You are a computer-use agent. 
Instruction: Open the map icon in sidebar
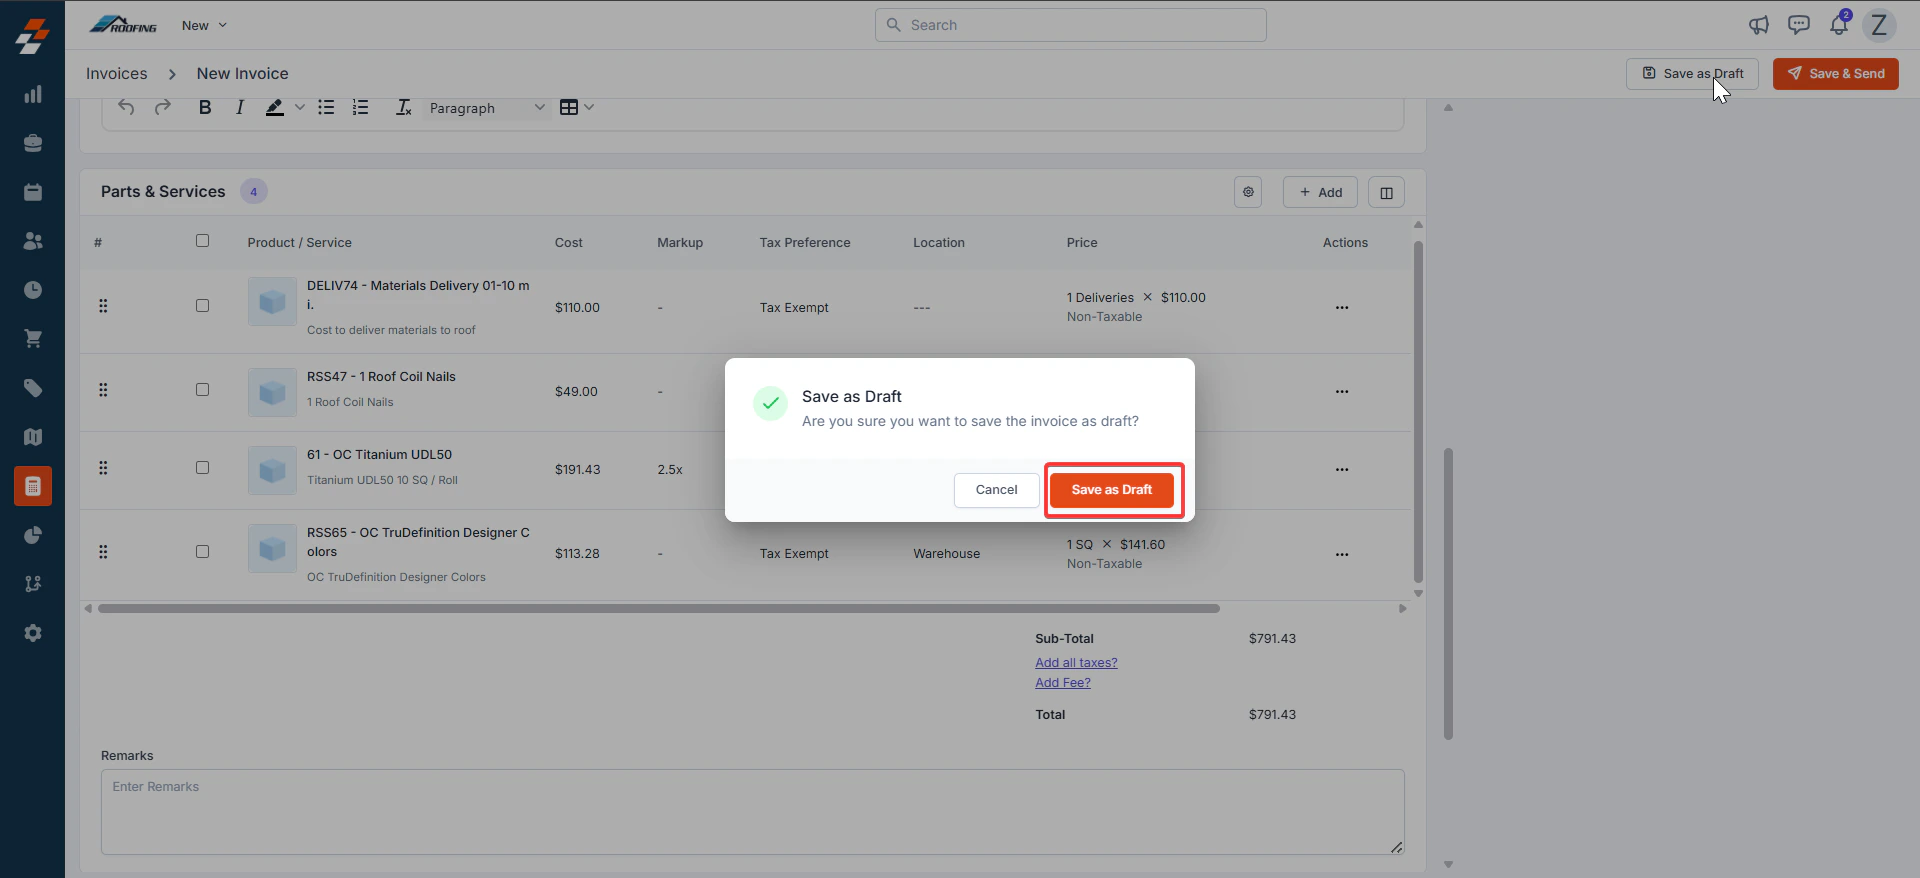(33, 437)
